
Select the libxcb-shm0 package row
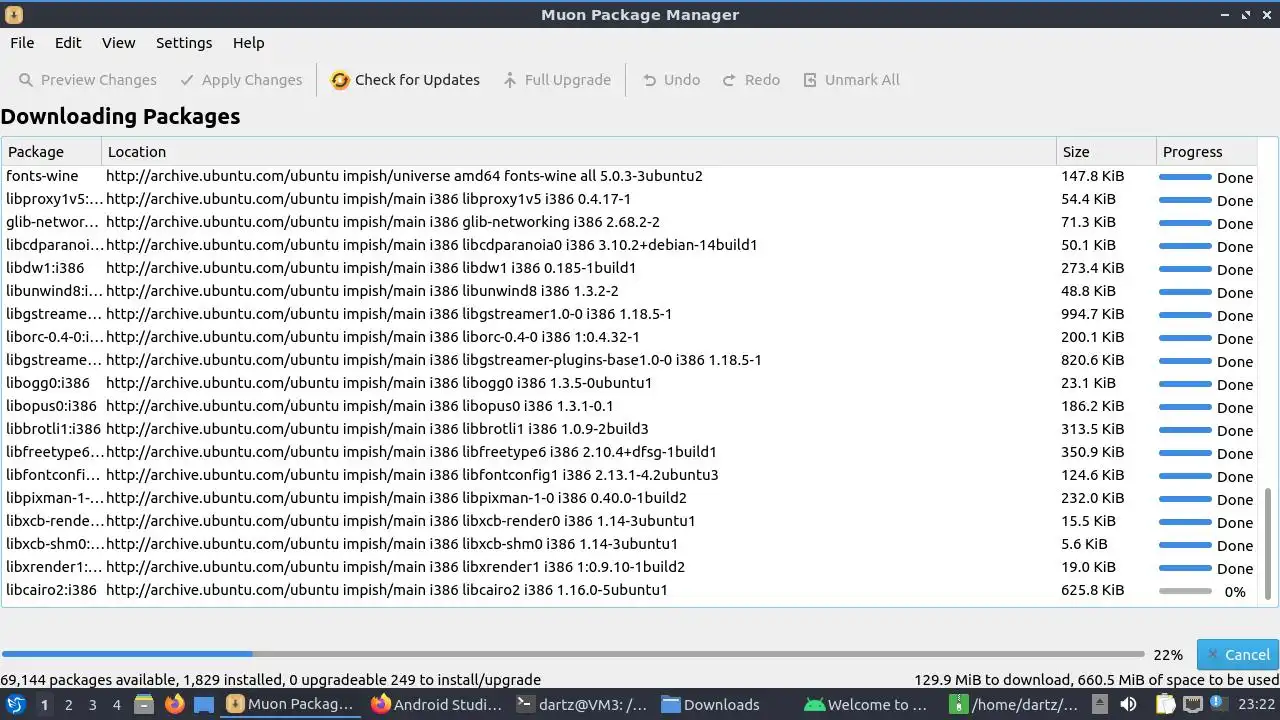(630, 544)
